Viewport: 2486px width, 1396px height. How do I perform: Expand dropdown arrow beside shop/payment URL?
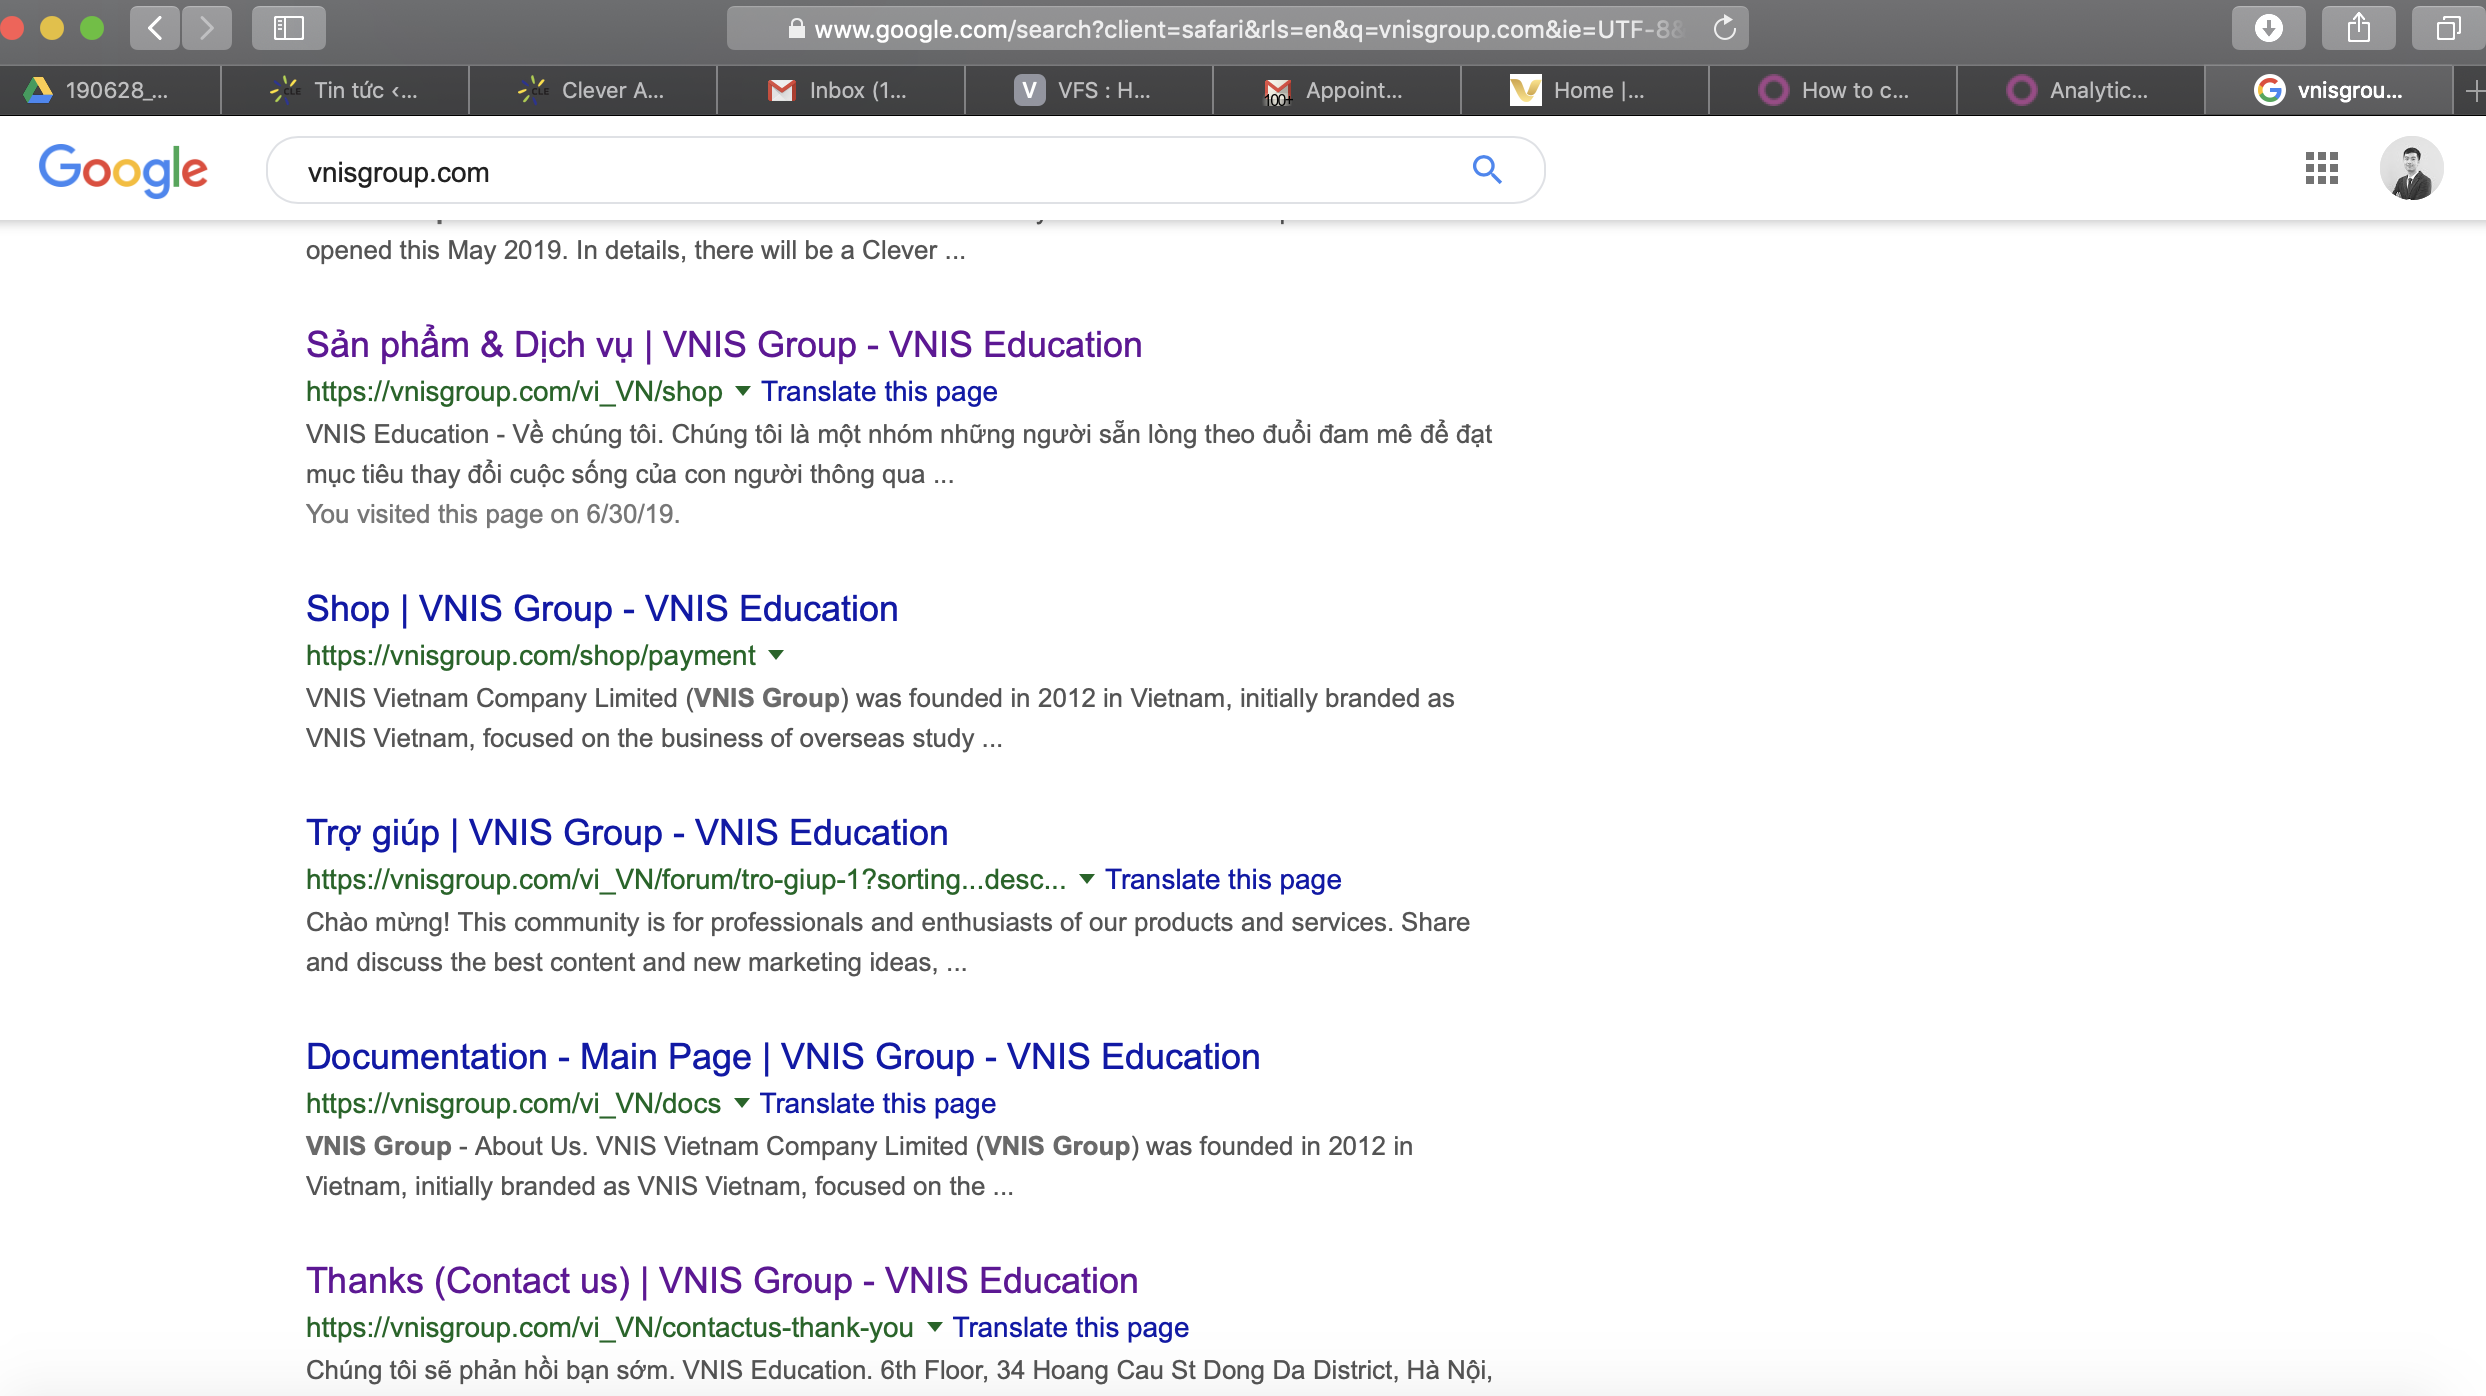point(776,655)
